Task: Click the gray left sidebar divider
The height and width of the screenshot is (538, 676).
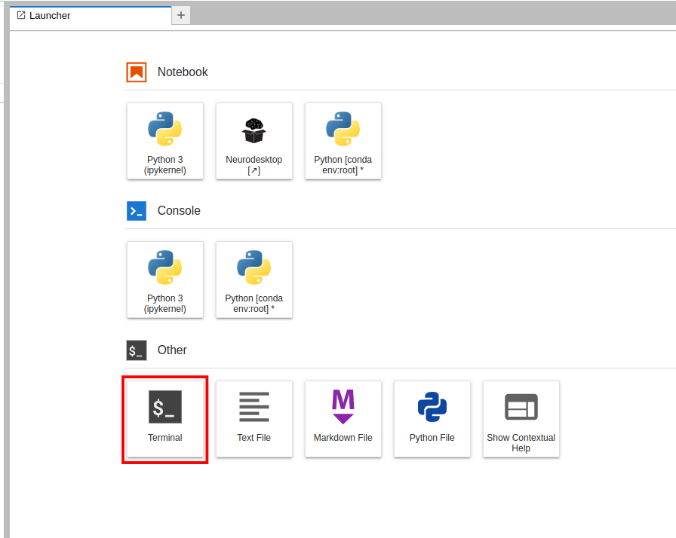Action: click(5, 300)
